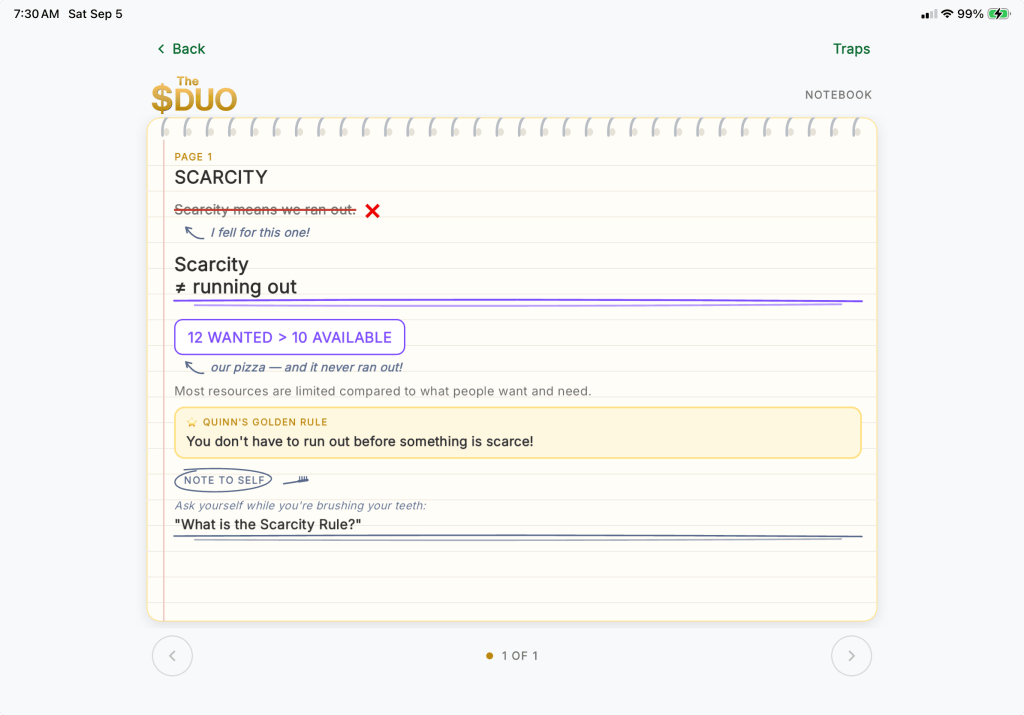1024x715 pixels.
Task: Tap the battery status icon
Action: coord(999,14)
